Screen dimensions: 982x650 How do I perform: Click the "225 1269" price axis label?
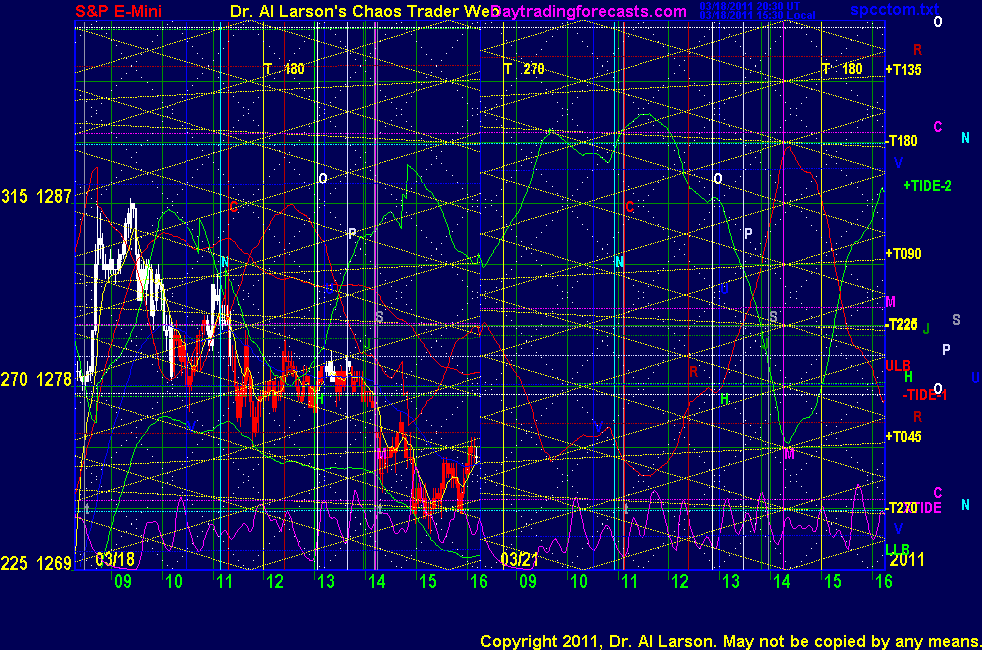tap(36, 564)
